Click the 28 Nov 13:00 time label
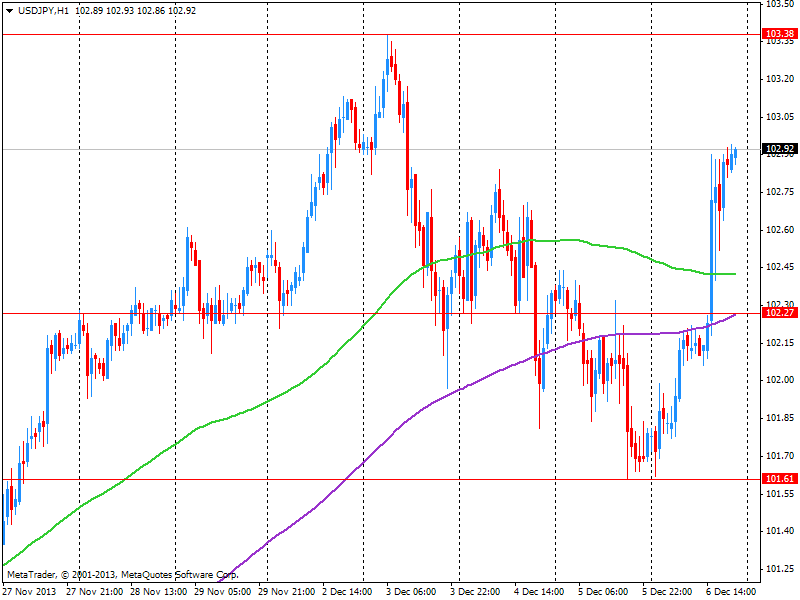 [x=159, y=592]
